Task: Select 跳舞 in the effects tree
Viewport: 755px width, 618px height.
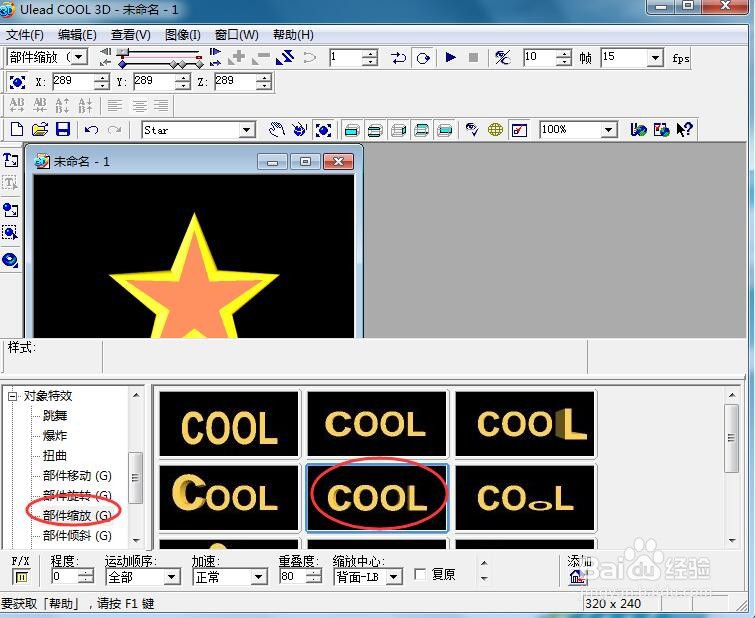Action: tap(55, 415)
